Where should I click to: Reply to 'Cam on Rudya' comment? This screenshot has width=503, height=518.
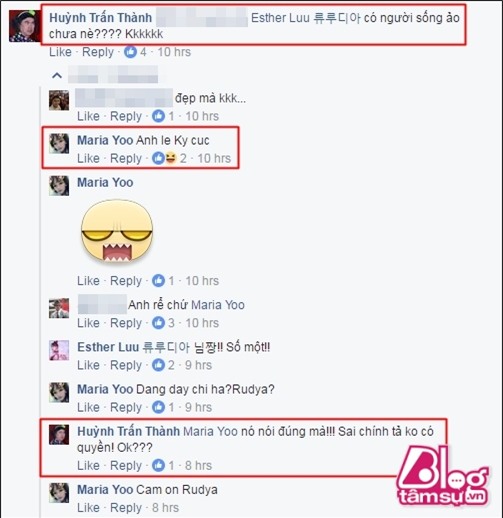[126, 508]
